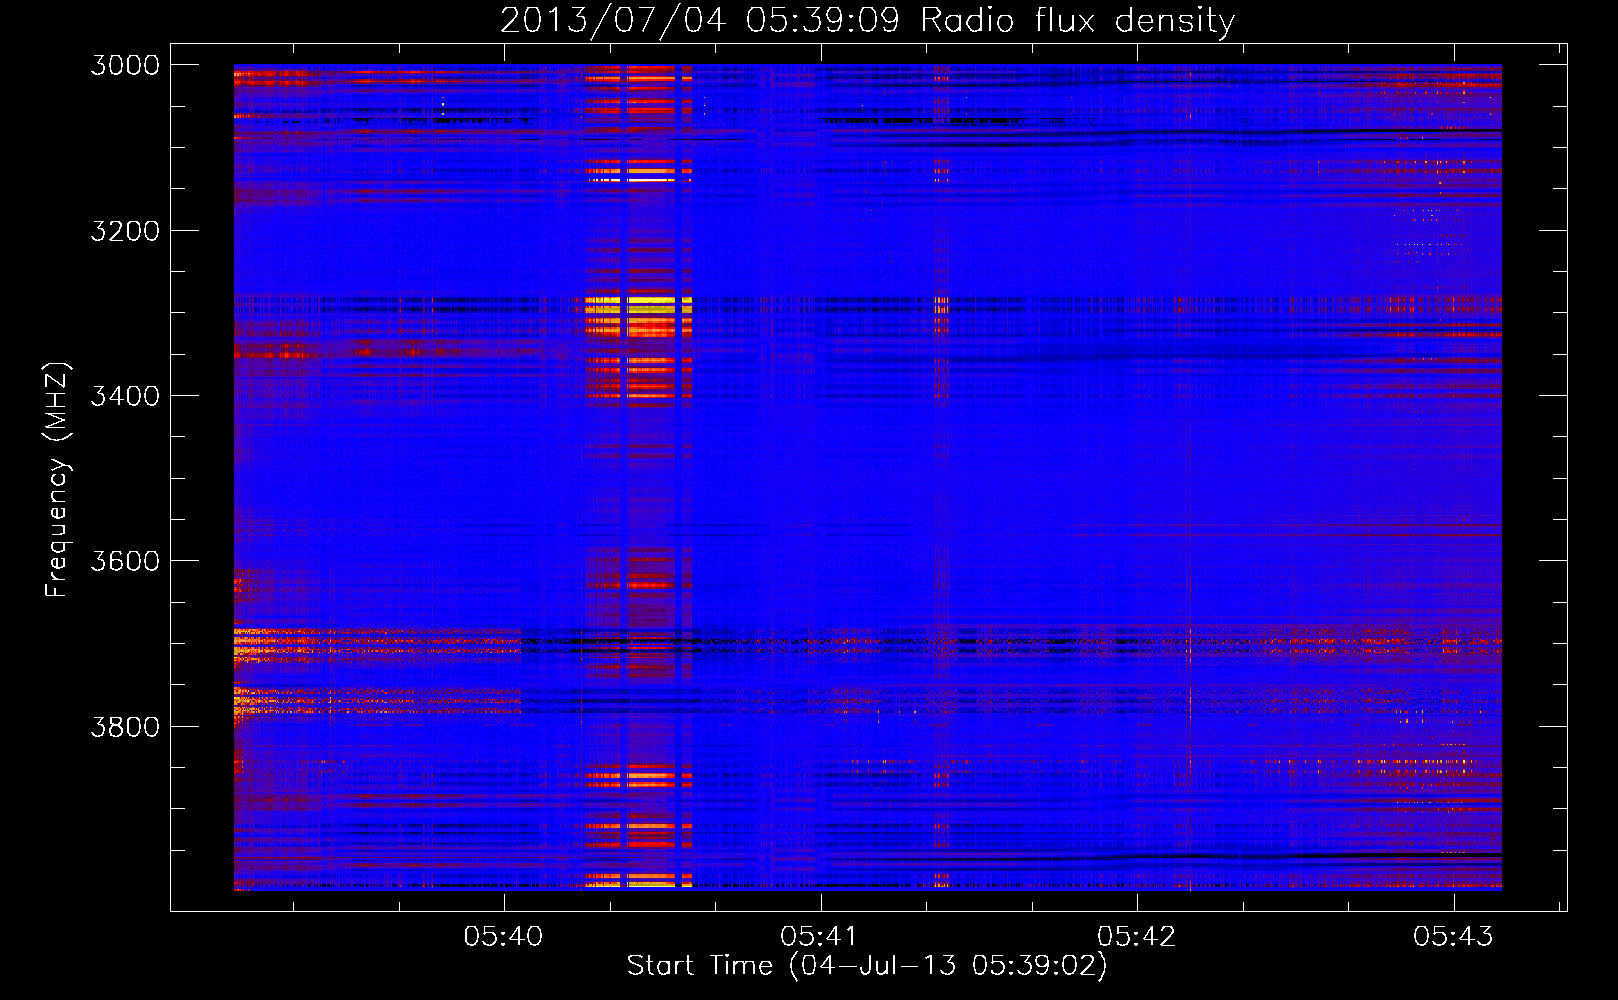Click the 05:43 time tick label
Screen dimensions: 1618x1000
(1453, 936)
